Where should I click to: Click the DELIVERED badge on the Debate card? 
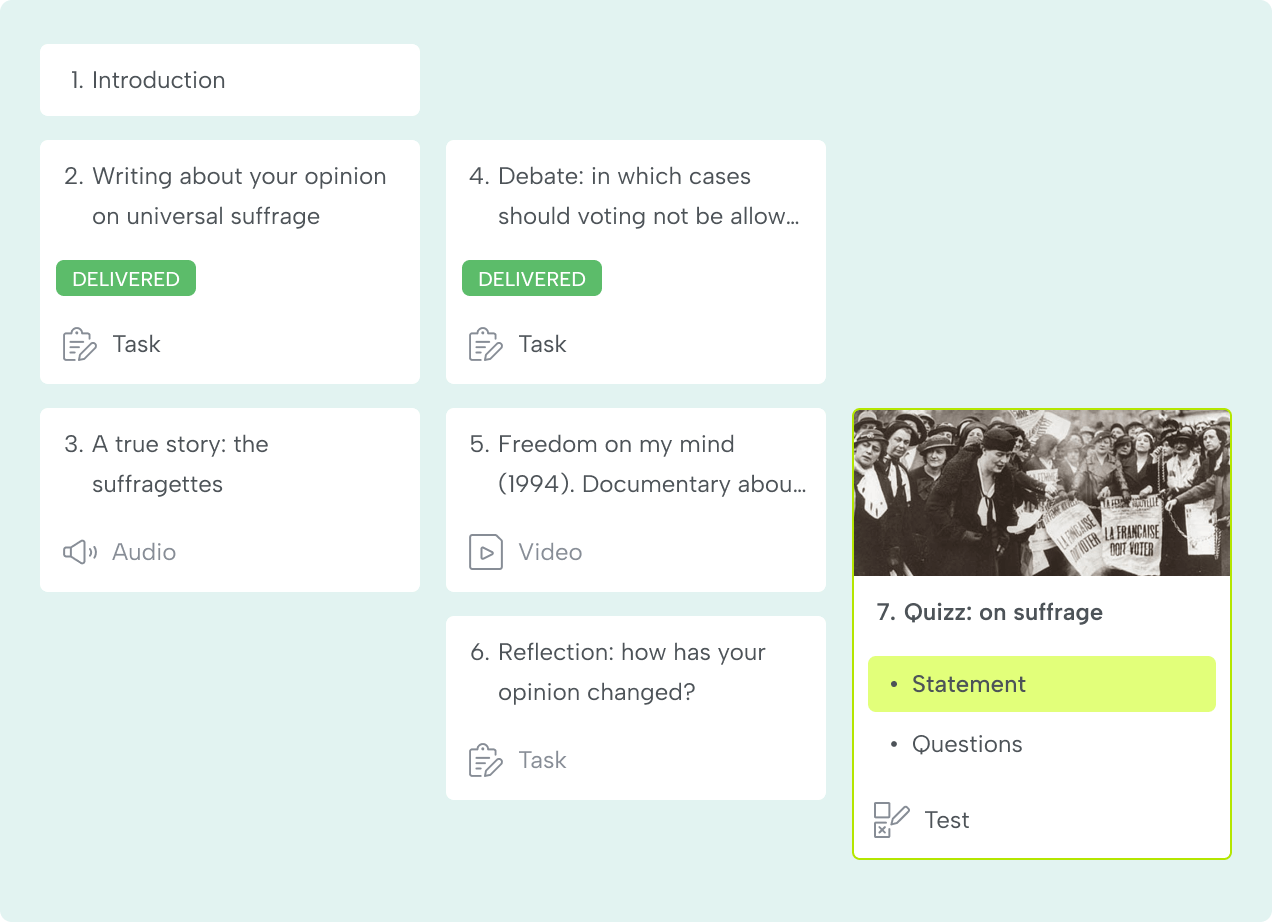pyautogui.click(x=532, y=278)
